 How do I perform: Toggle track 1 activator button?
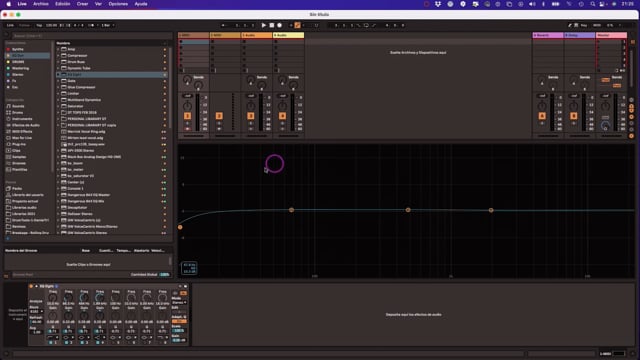187,116
